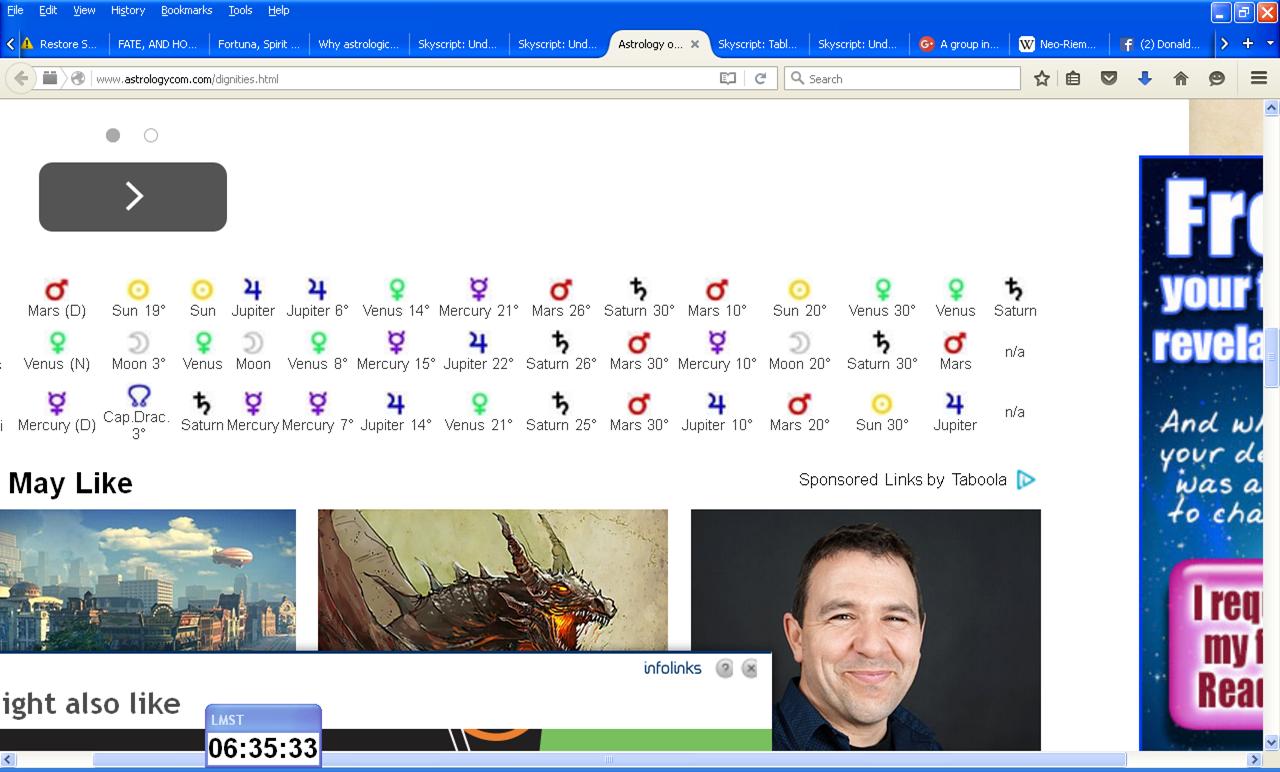Image resolution: width=1280 pixels, height=772 pixels.
Task: Switch to the Neo-Riem... Wikipedia tab
Action: click(x=1058, y=44)
